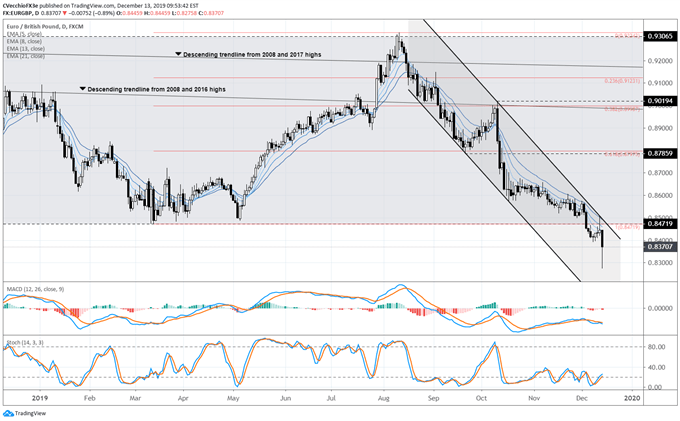
Task: Click the 0.00000 MACD axis value
Action: [x=660, y=308]
